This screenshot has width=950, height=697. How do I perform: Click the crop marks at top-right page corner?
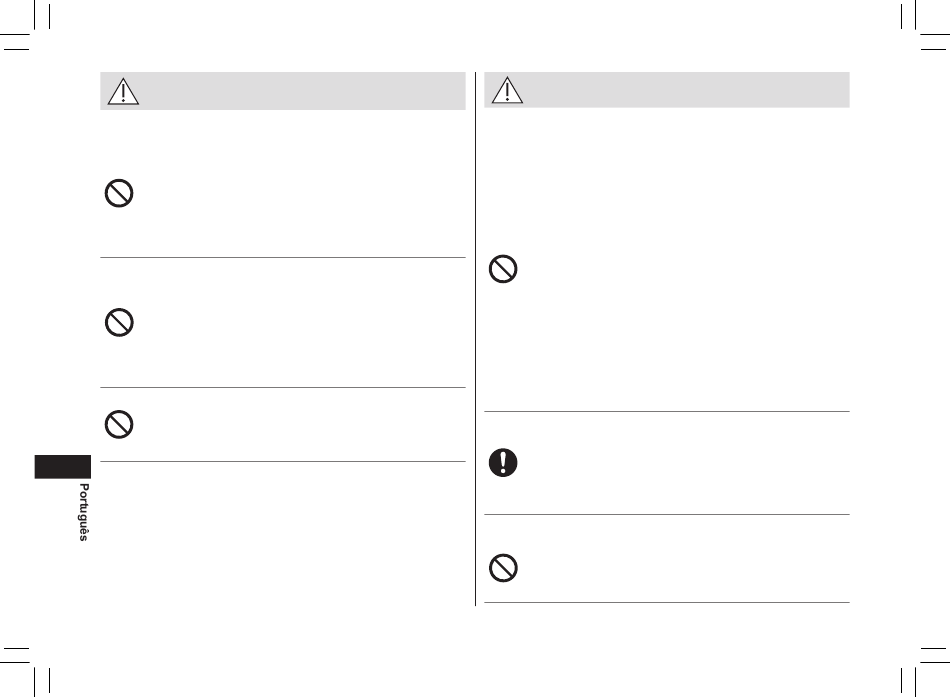coord(924,25)
